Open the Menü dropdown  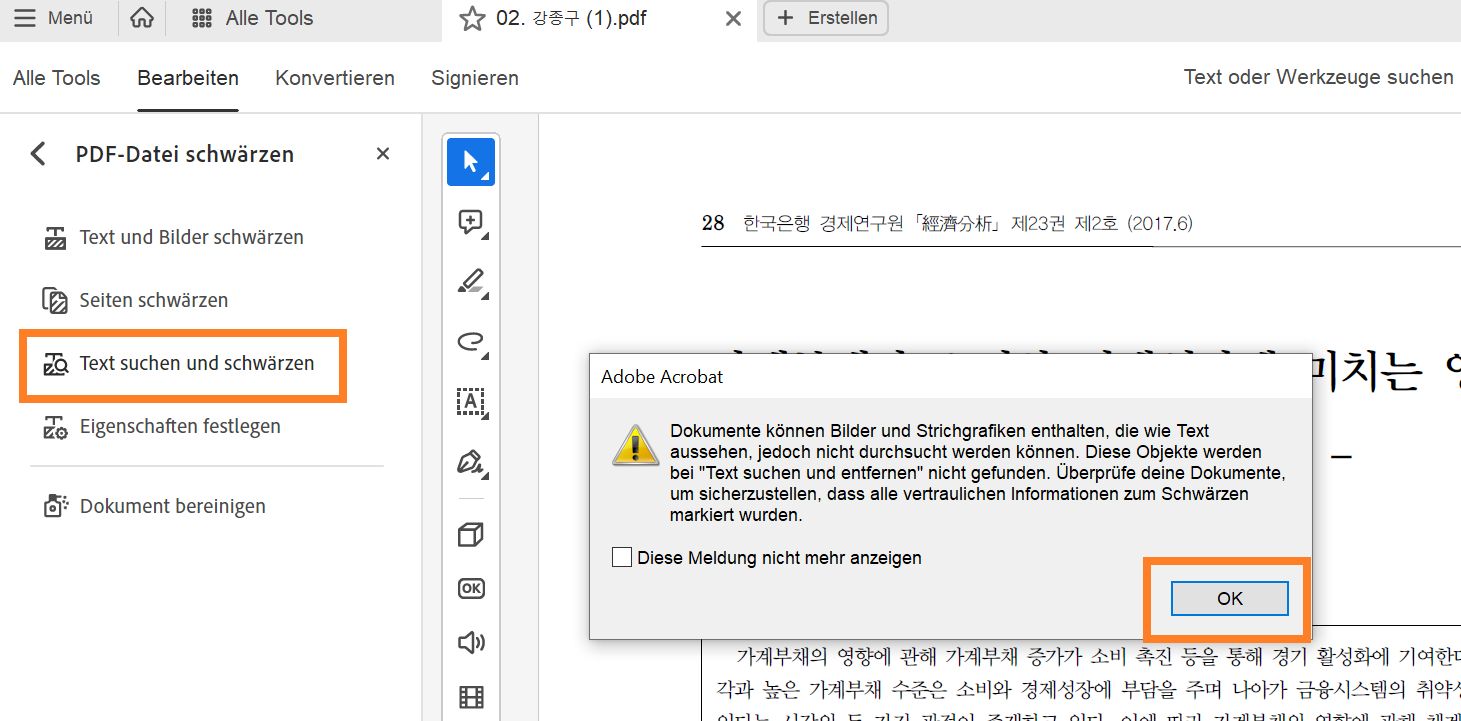55,17
